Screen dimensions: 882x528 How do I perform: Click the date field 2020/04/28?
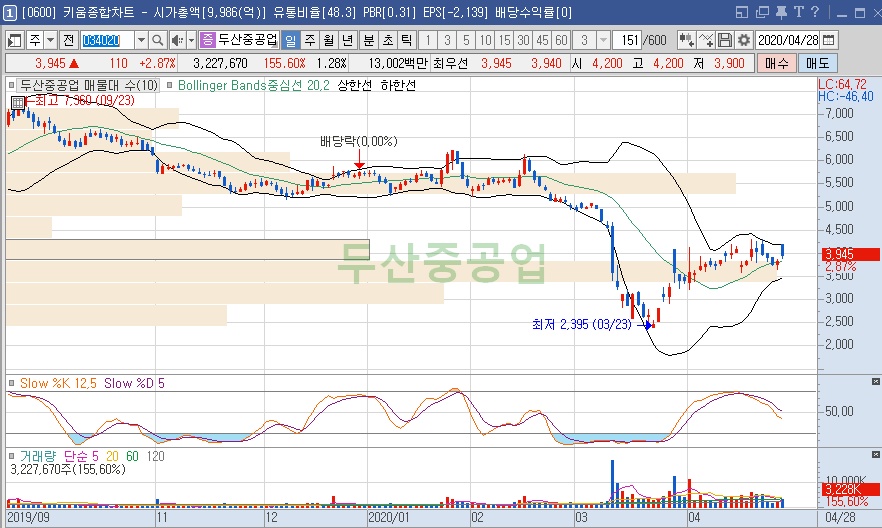788,40
